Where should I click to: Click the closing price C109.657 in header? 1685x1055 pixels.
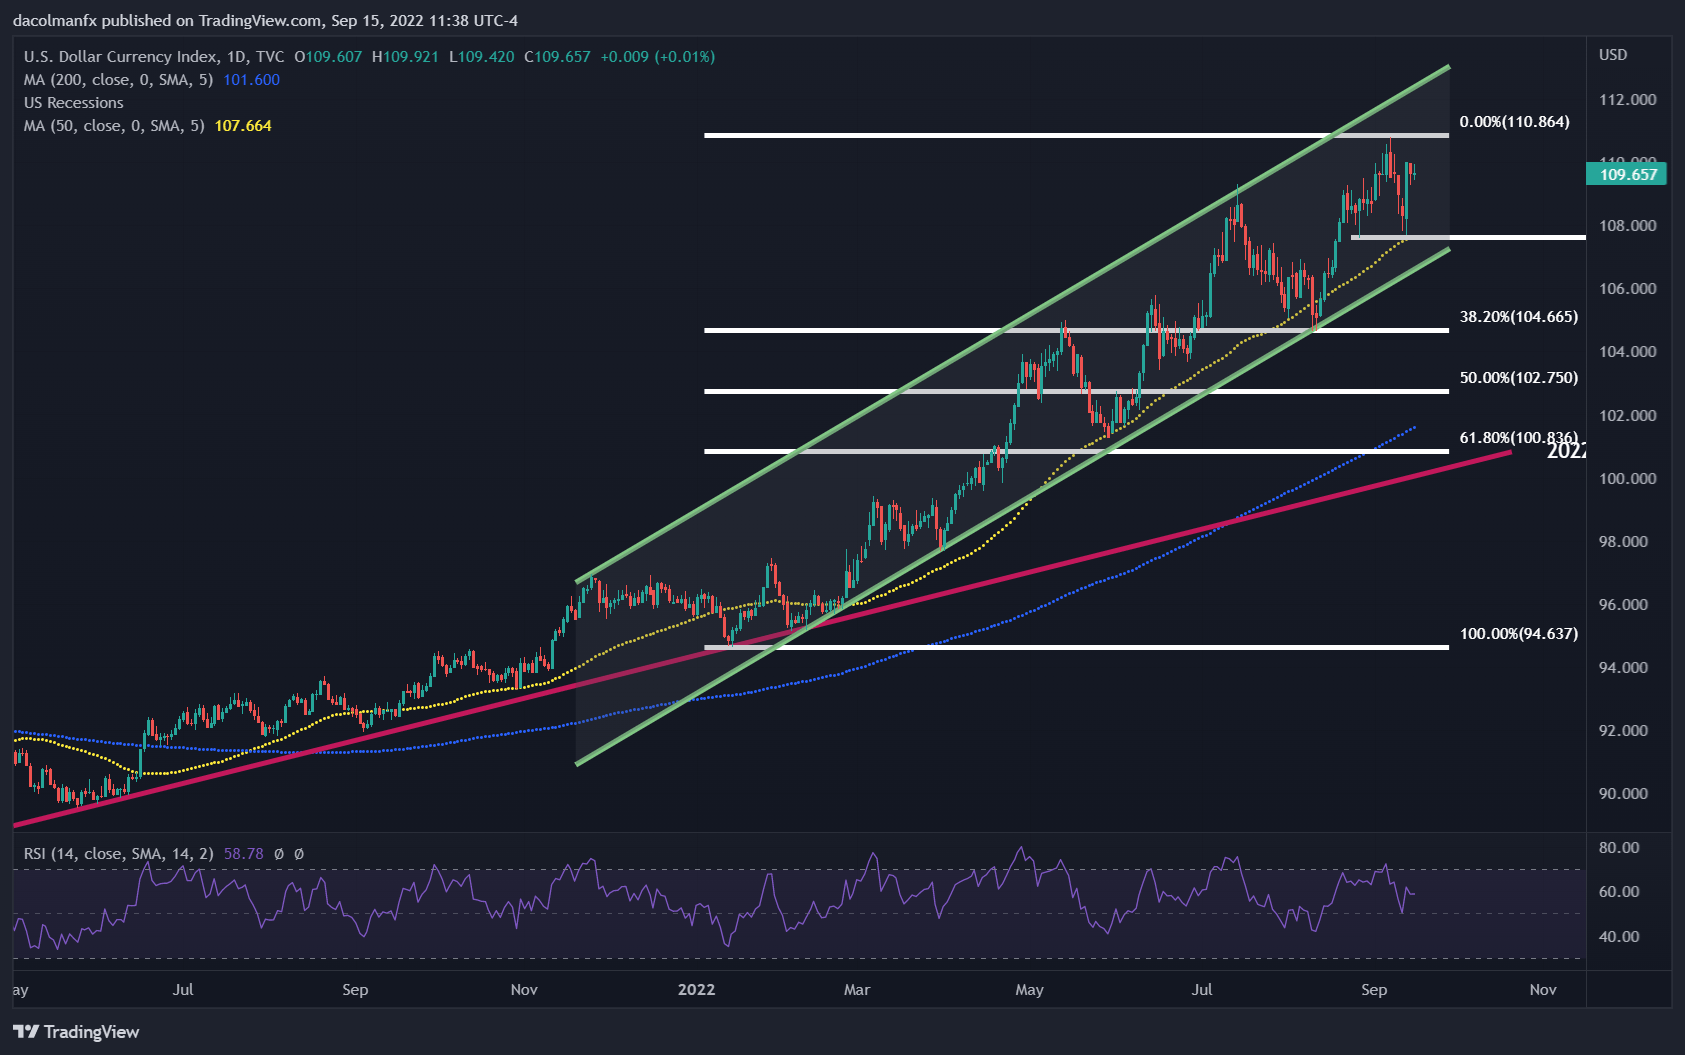(558, 57)
